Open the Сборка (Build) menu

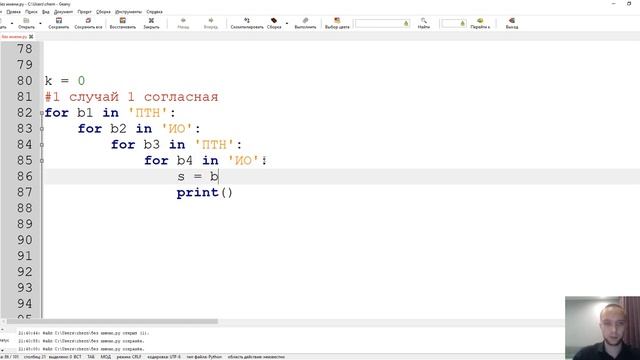(x=103, y=12)
